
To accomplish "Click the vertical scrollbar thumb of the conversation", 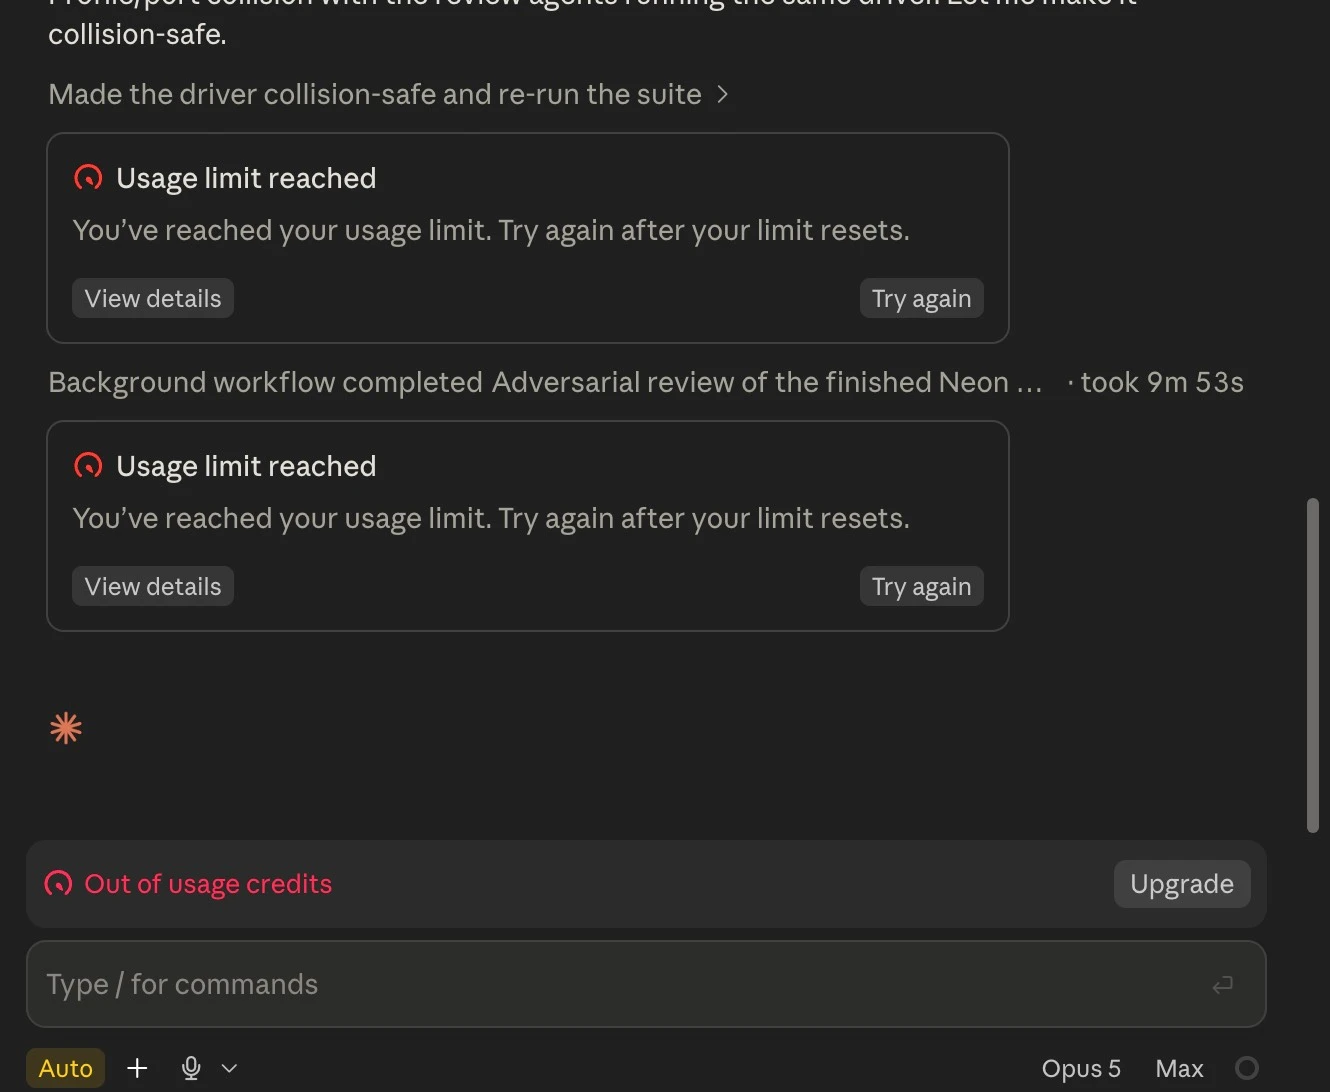I will (x=1313, y=665).
